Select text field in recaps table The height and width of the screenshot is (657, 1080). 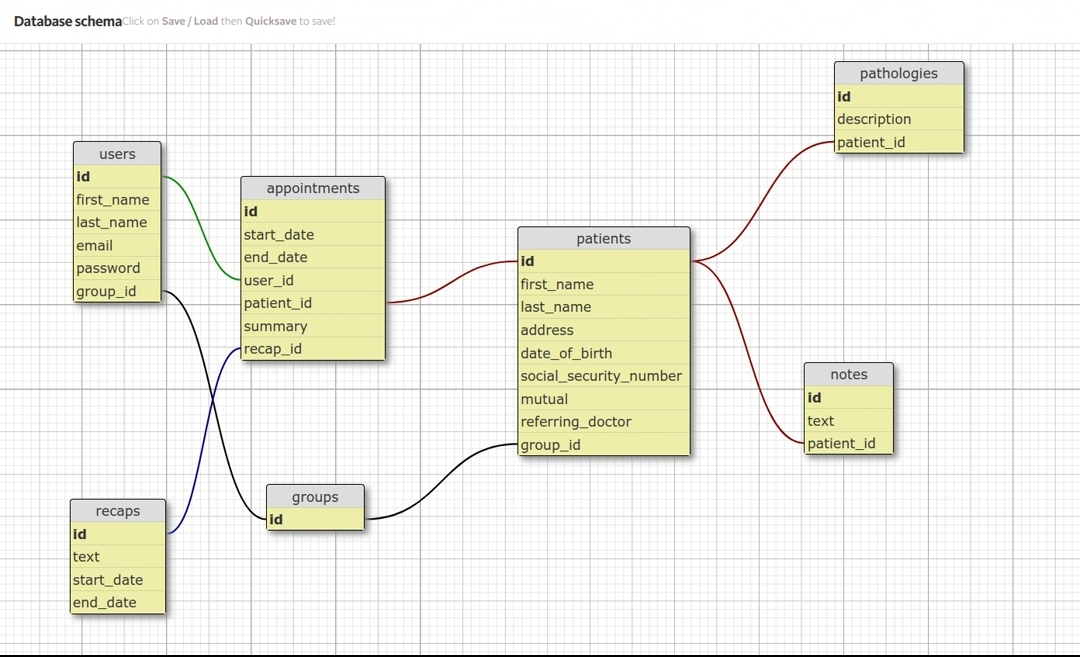click(x=118, y=557)
